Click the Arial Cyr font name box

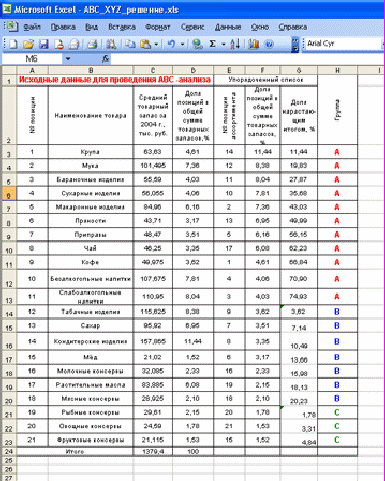pyautogui.click(x=343, y=44)
